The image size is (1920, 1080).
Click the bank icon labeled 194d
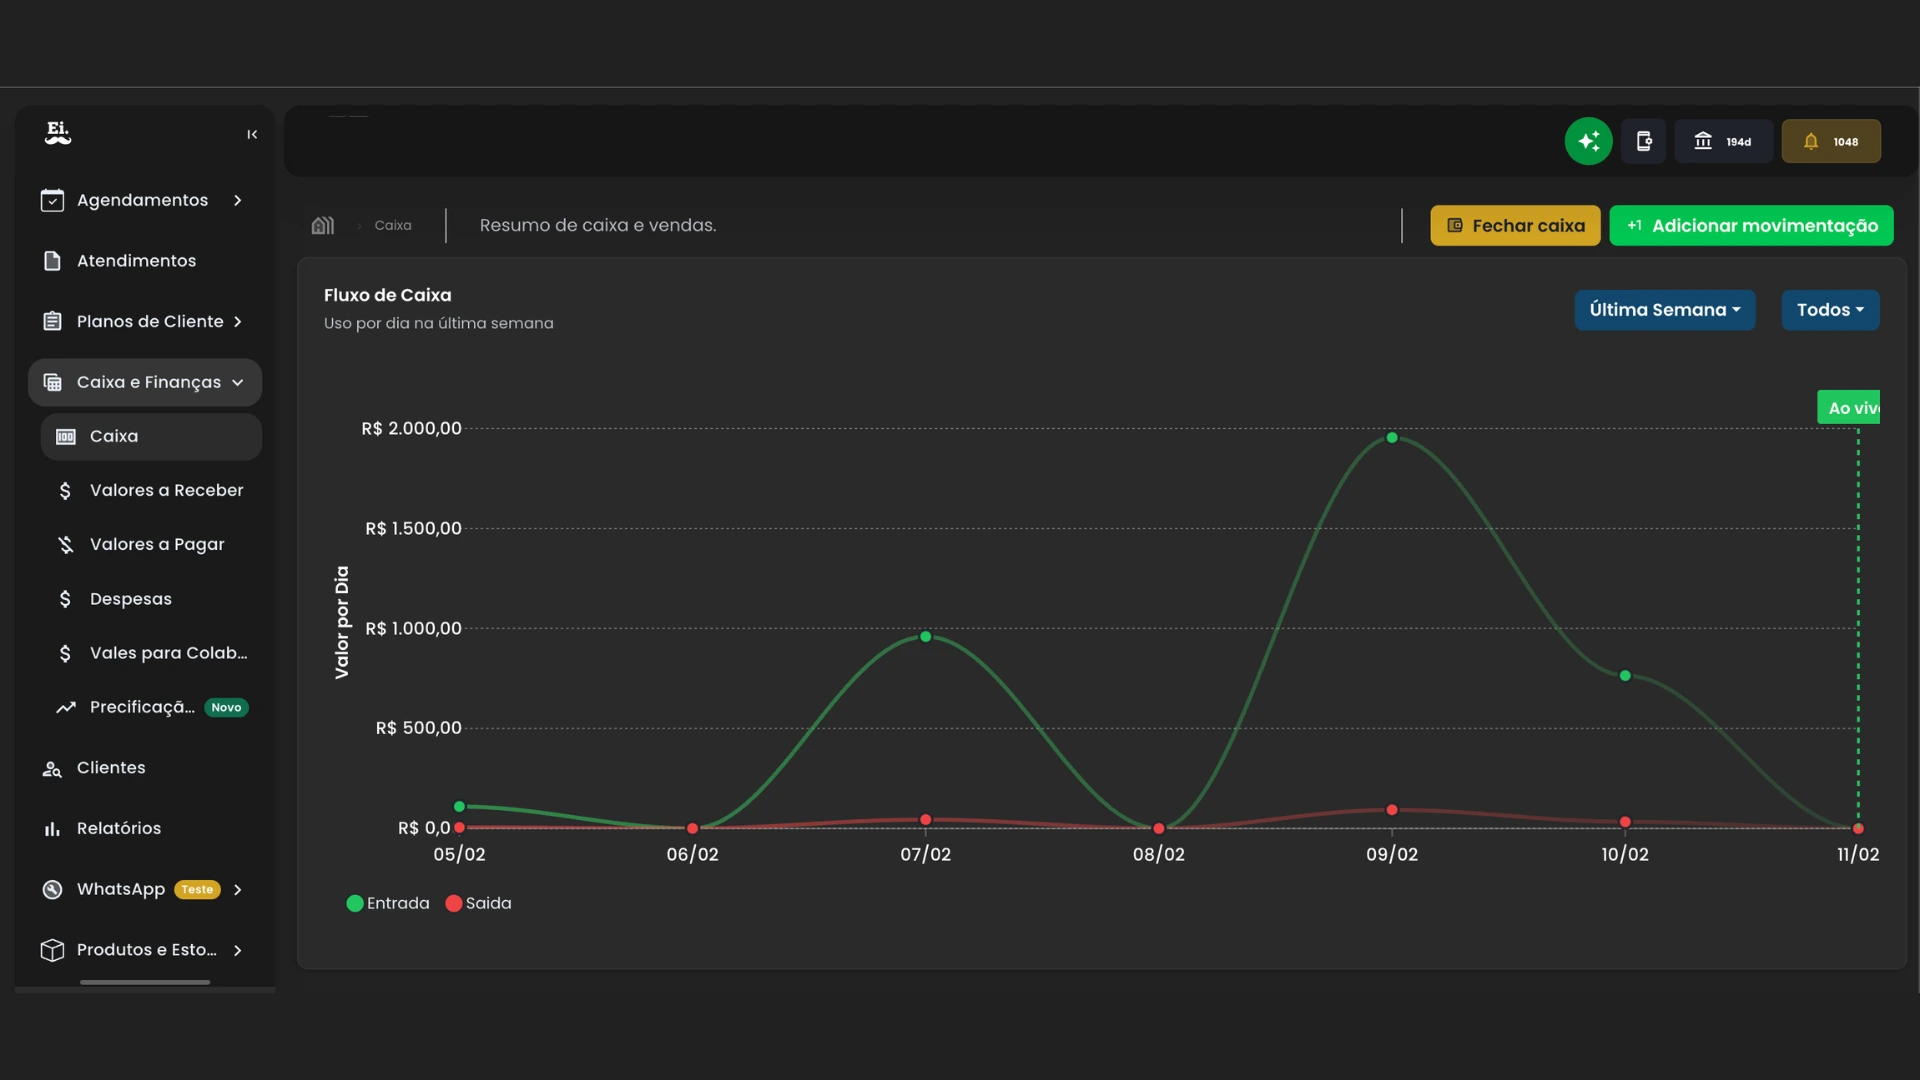coord(1722,141)
